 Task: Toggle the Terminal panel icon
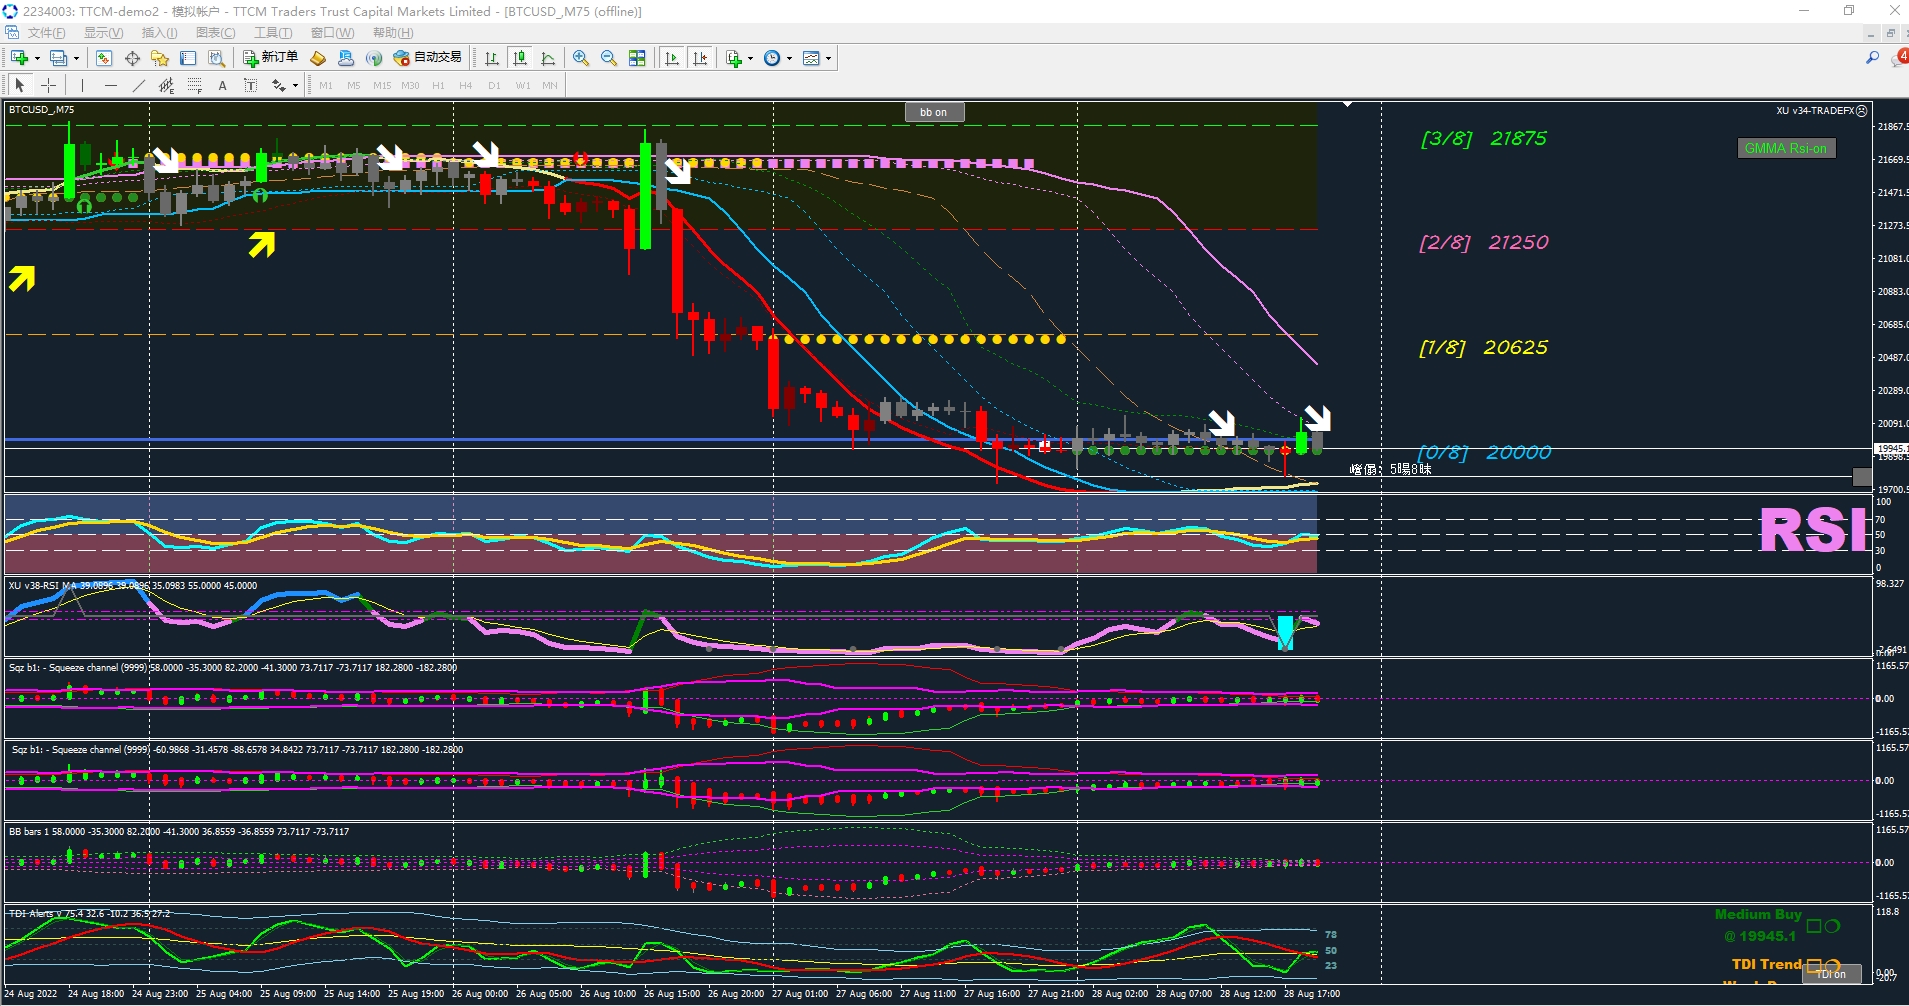point(188,58)
